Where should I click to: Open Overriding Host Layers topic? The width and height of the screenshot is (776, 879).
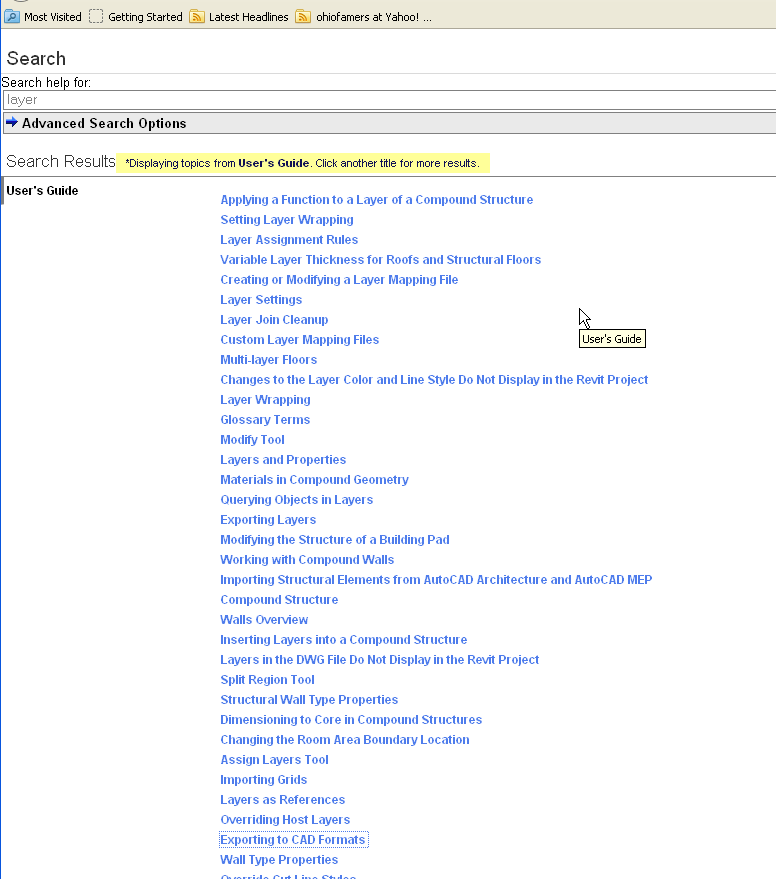click(x=285, y=820)
